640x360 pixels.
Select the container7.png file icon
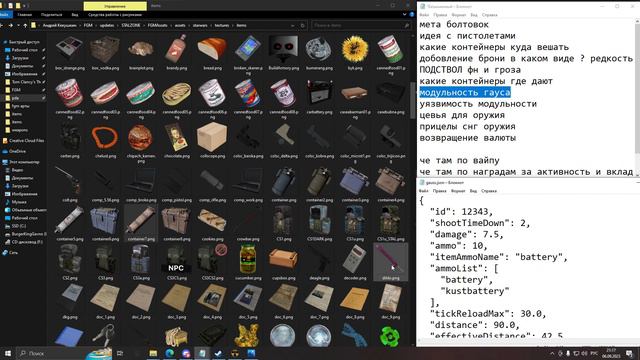(x=141, y=222)
